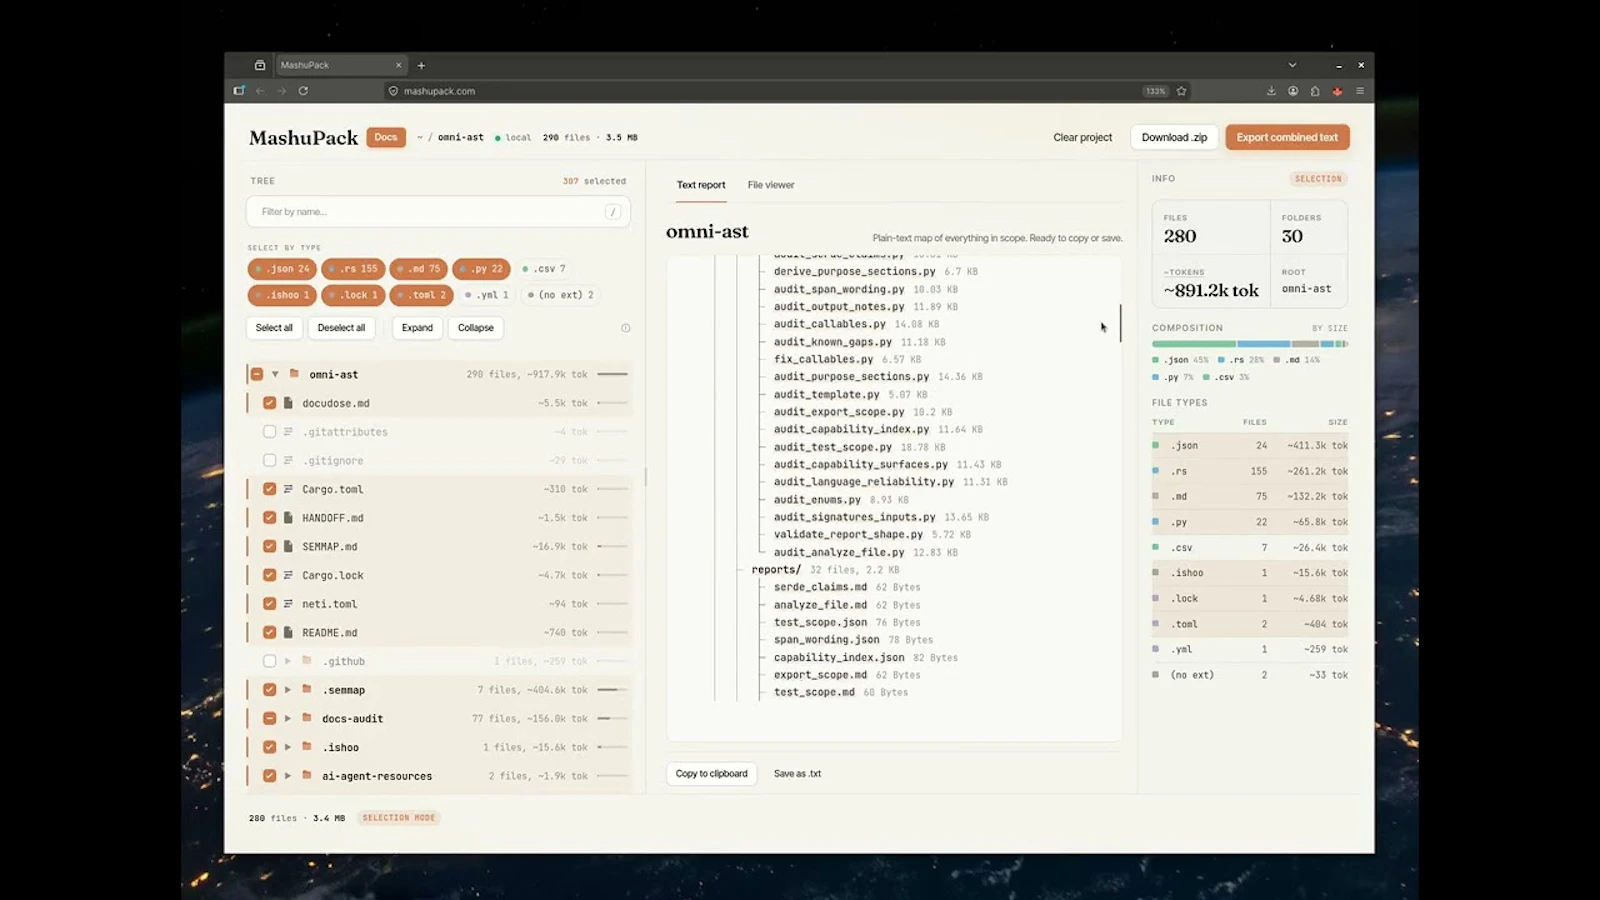The height and width of the screenshot is (900, 1600).
Task: Check the .gitignore checkbox
Action: 269,460
